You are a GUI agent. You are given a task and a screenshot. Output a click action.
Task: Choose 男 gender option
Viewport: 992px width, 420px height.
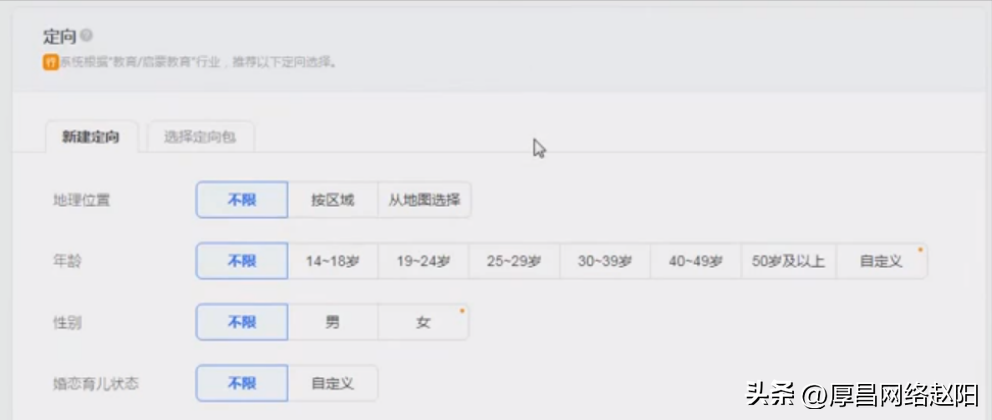[333, 322]
